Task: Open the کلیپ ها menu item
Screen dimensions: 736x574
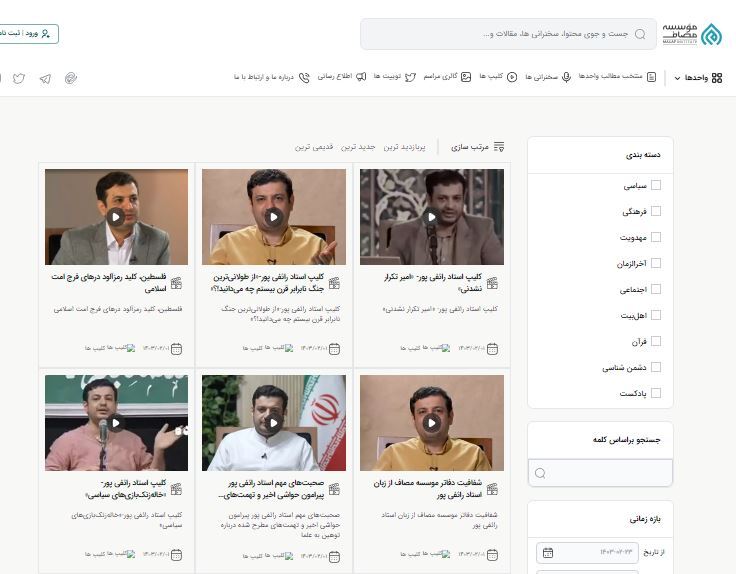Action: [498, 77]
